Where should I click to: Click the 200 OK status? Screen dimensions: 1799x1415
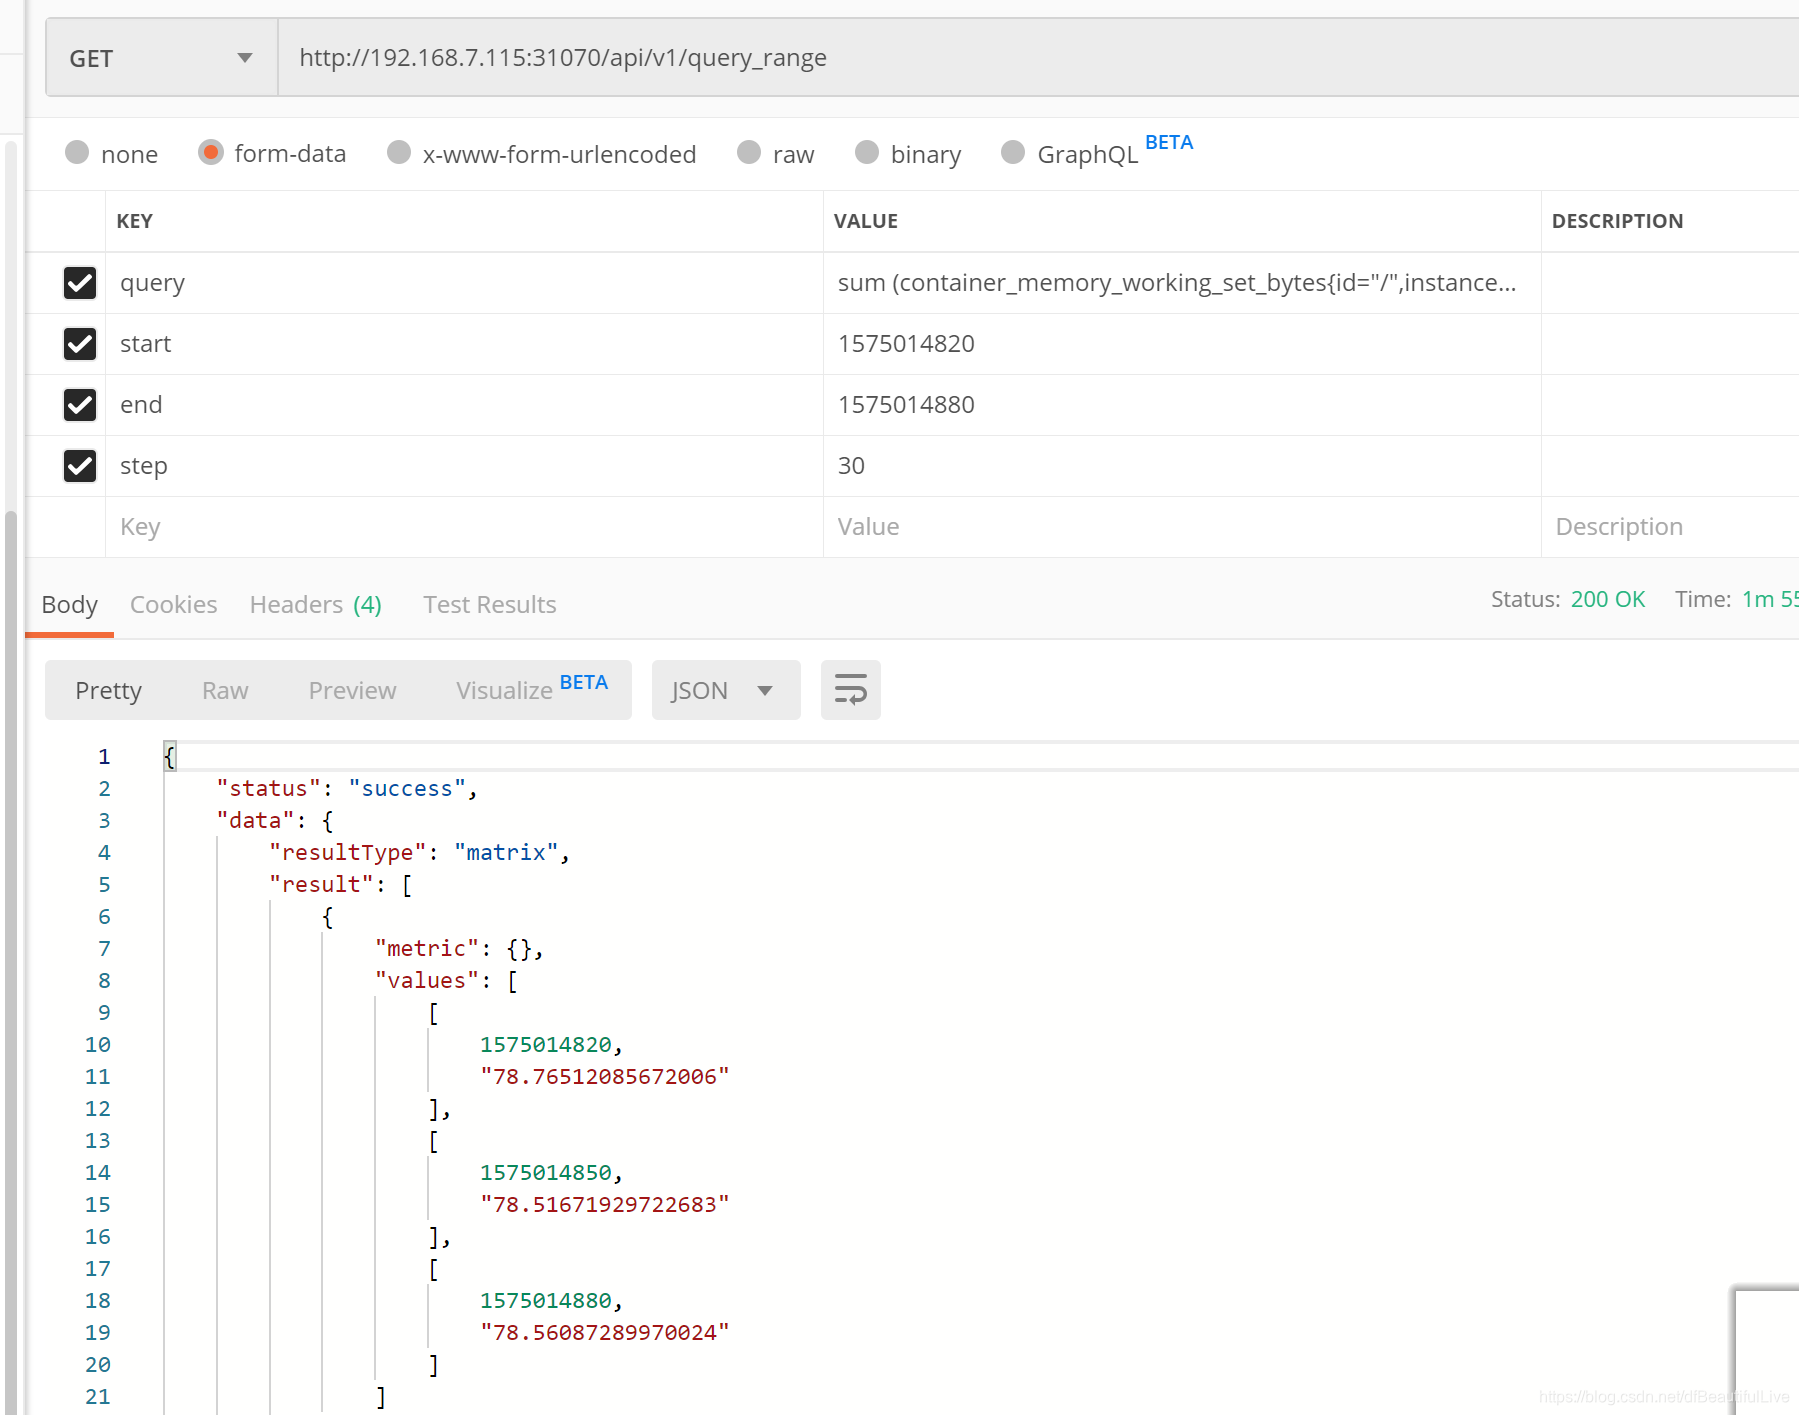(1608, 599)
